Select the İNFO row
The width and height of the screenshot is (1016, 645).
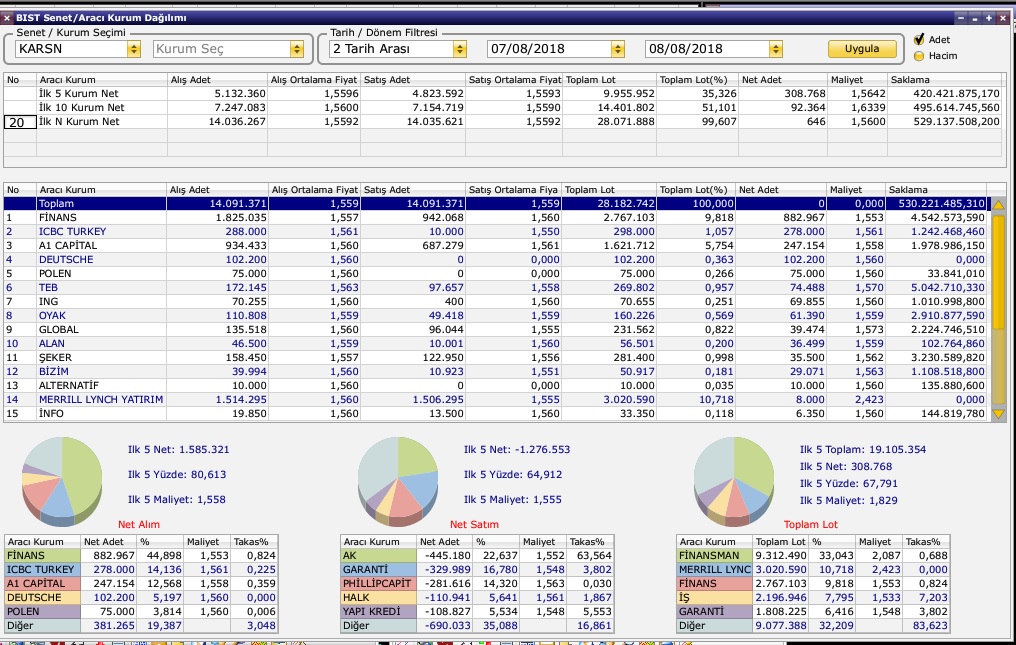coord(496,414)
